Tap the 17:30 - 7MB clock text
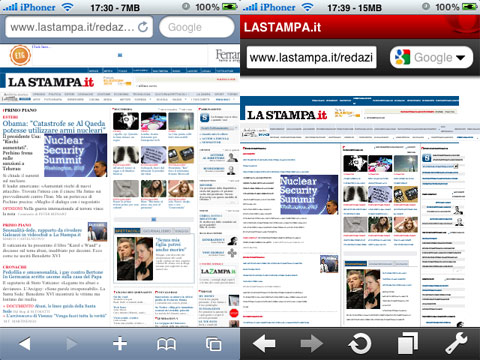This screenshot has height=360, width=480. (x=115, y=7)
